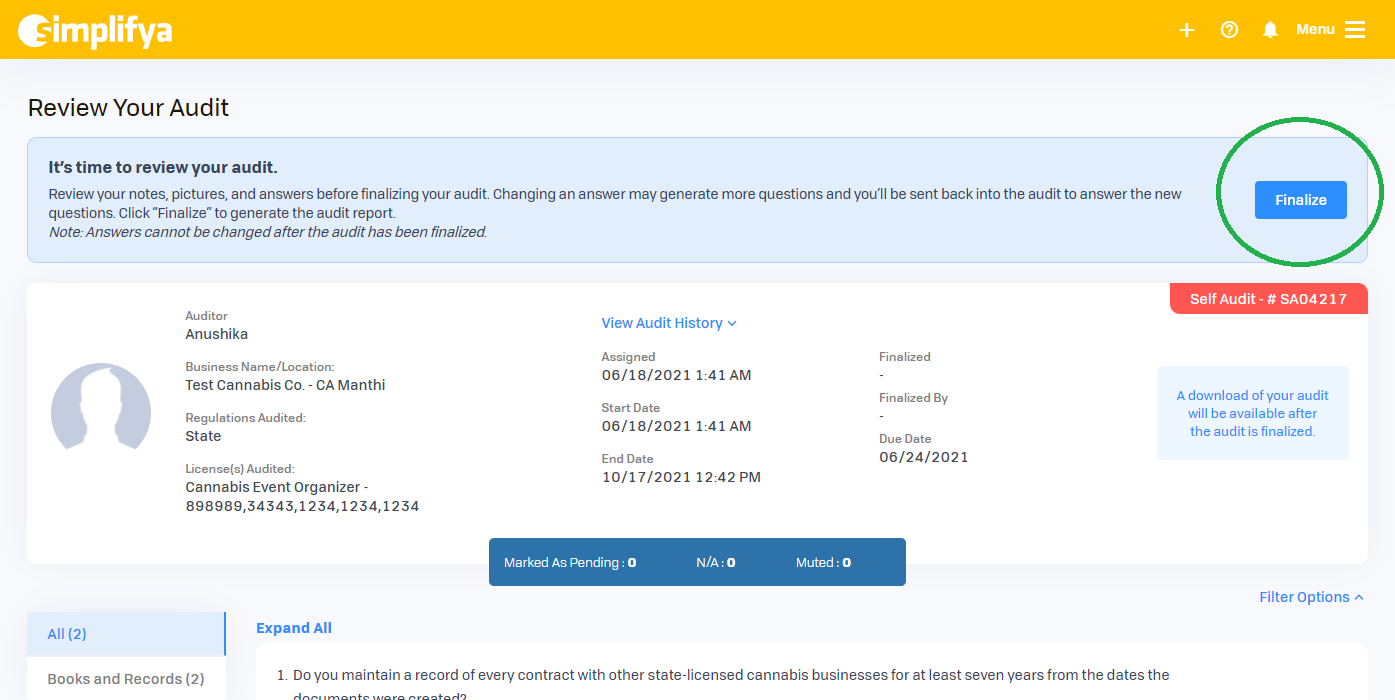Click the auditor name Anushika
Image resolution: width=1395 pixels, height=700 pixels.
(x=216, y=334)
